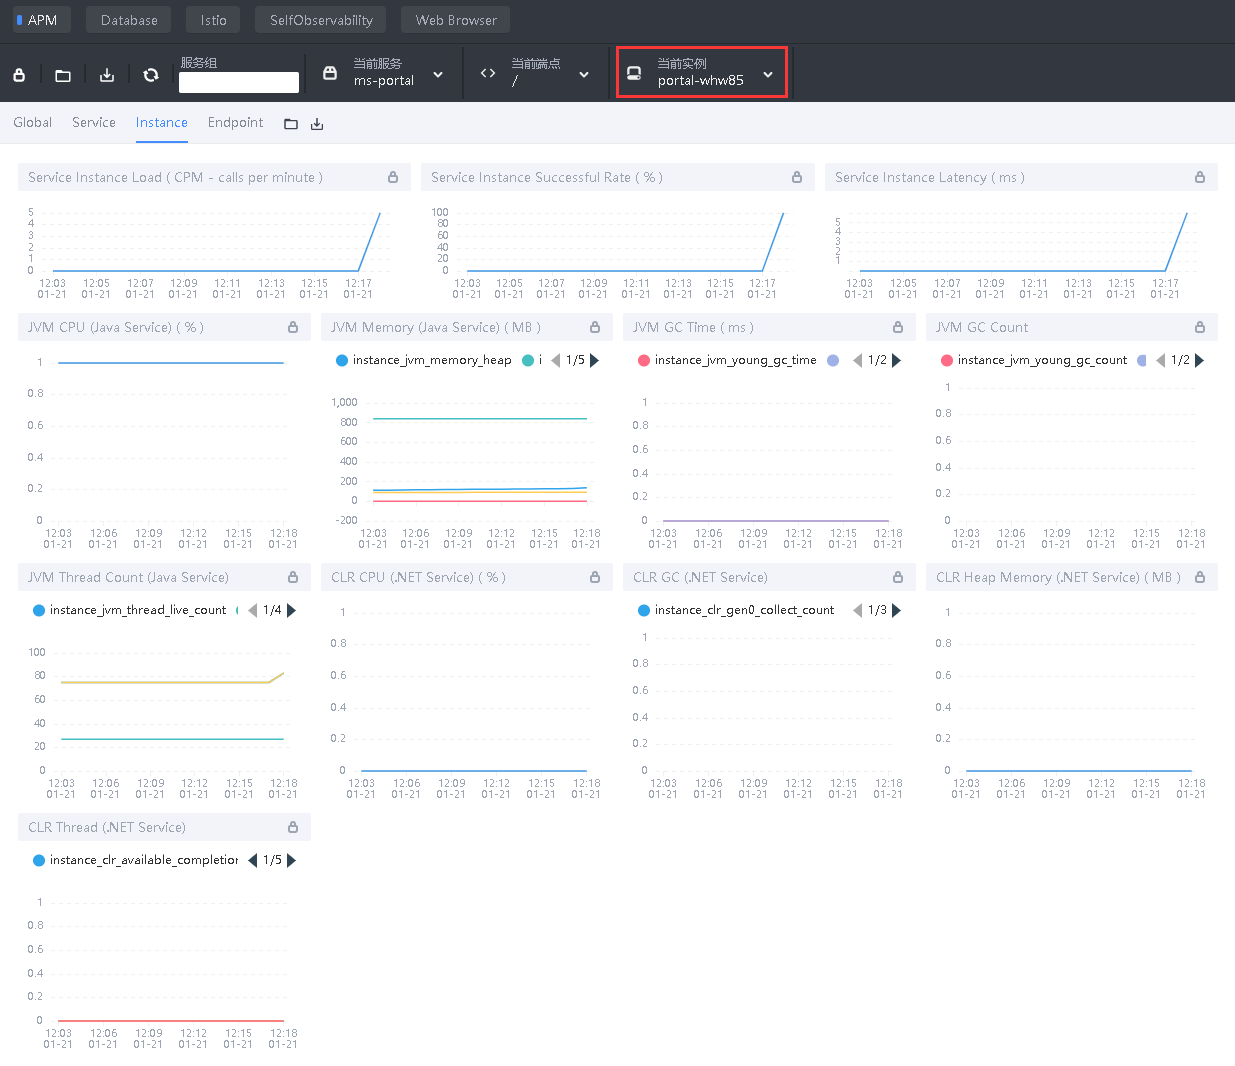Viewport: 1235px width, 1066px height.
Task: Go to next legend page in CLR Thread
Action: pos(292,860)
